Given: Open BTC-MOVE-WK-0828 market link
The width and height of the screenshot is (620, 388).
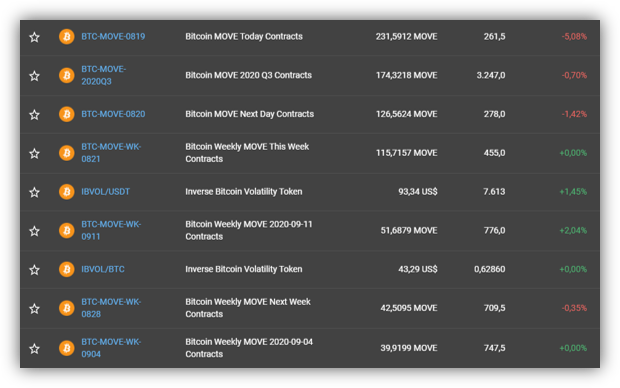Looking at the screenshot, I should pos(111,308).
